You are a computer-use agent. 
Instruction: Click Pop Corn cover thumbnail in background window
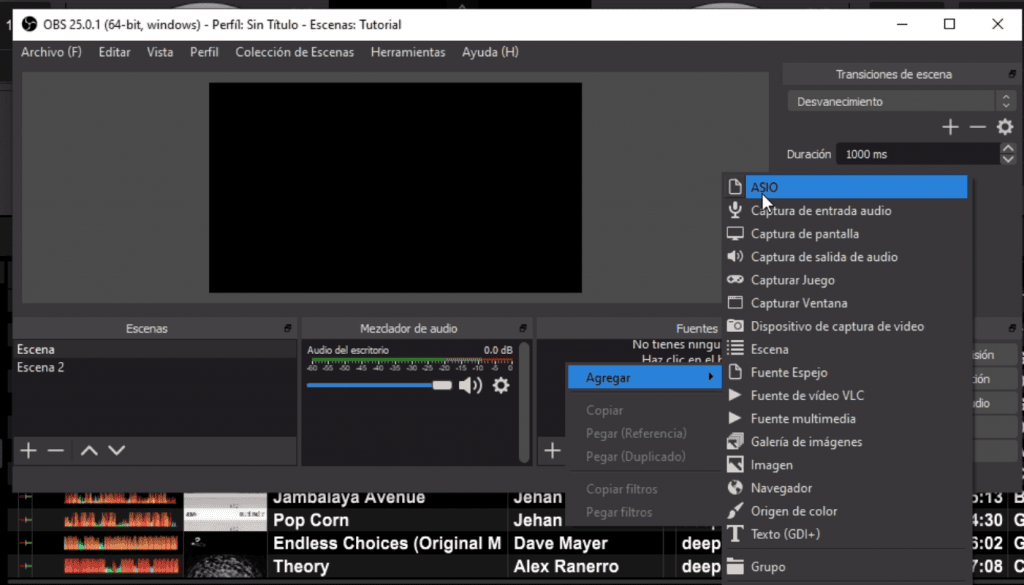pyautogui.click(x=225, y=520)
